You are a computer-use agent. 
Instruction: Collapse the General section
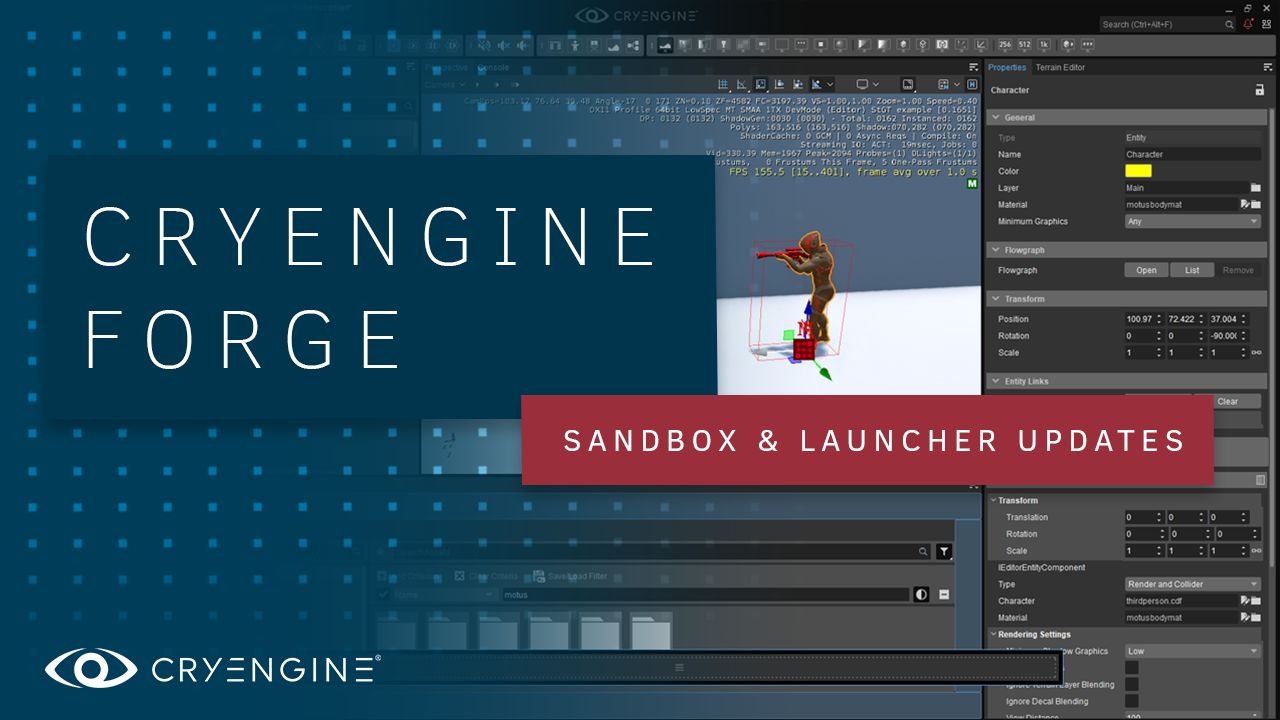[x=1126, y=117]
